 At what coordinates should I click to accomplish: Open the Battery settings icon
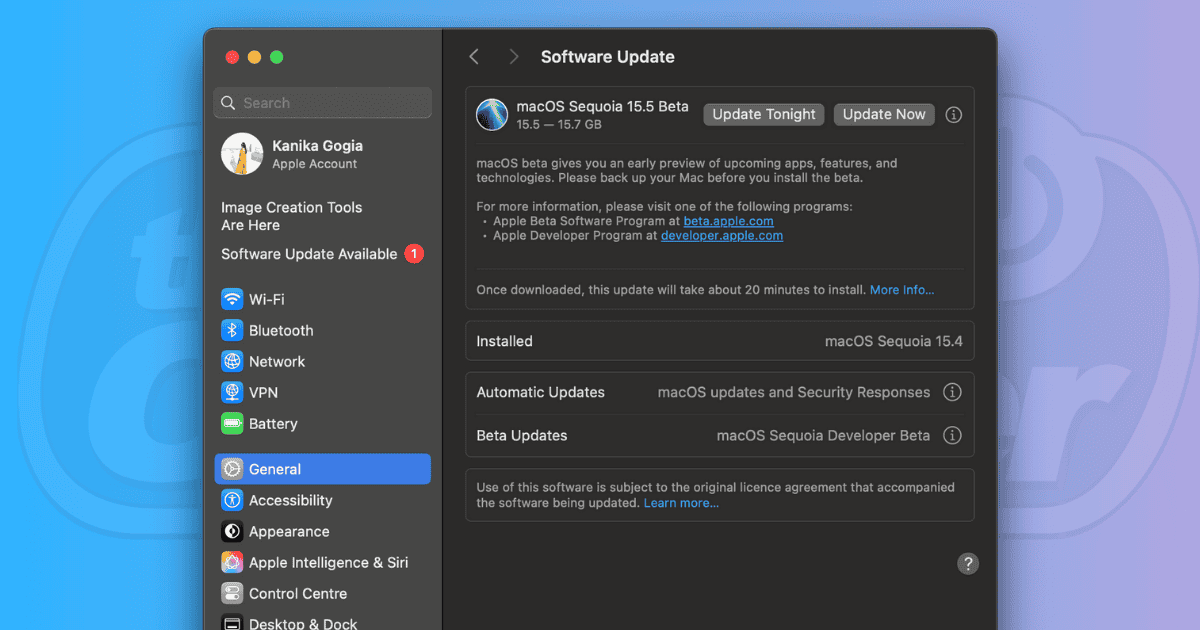[x=232, y=423]
